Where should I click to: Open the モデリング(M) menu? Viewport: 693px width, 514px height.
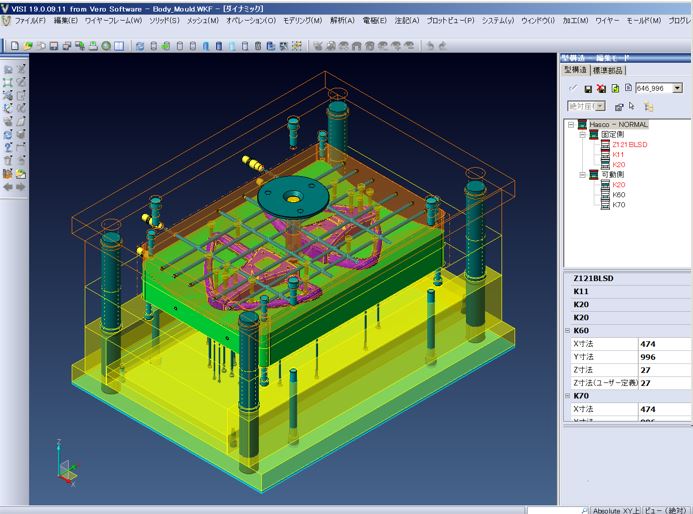[x=302, y=20]
